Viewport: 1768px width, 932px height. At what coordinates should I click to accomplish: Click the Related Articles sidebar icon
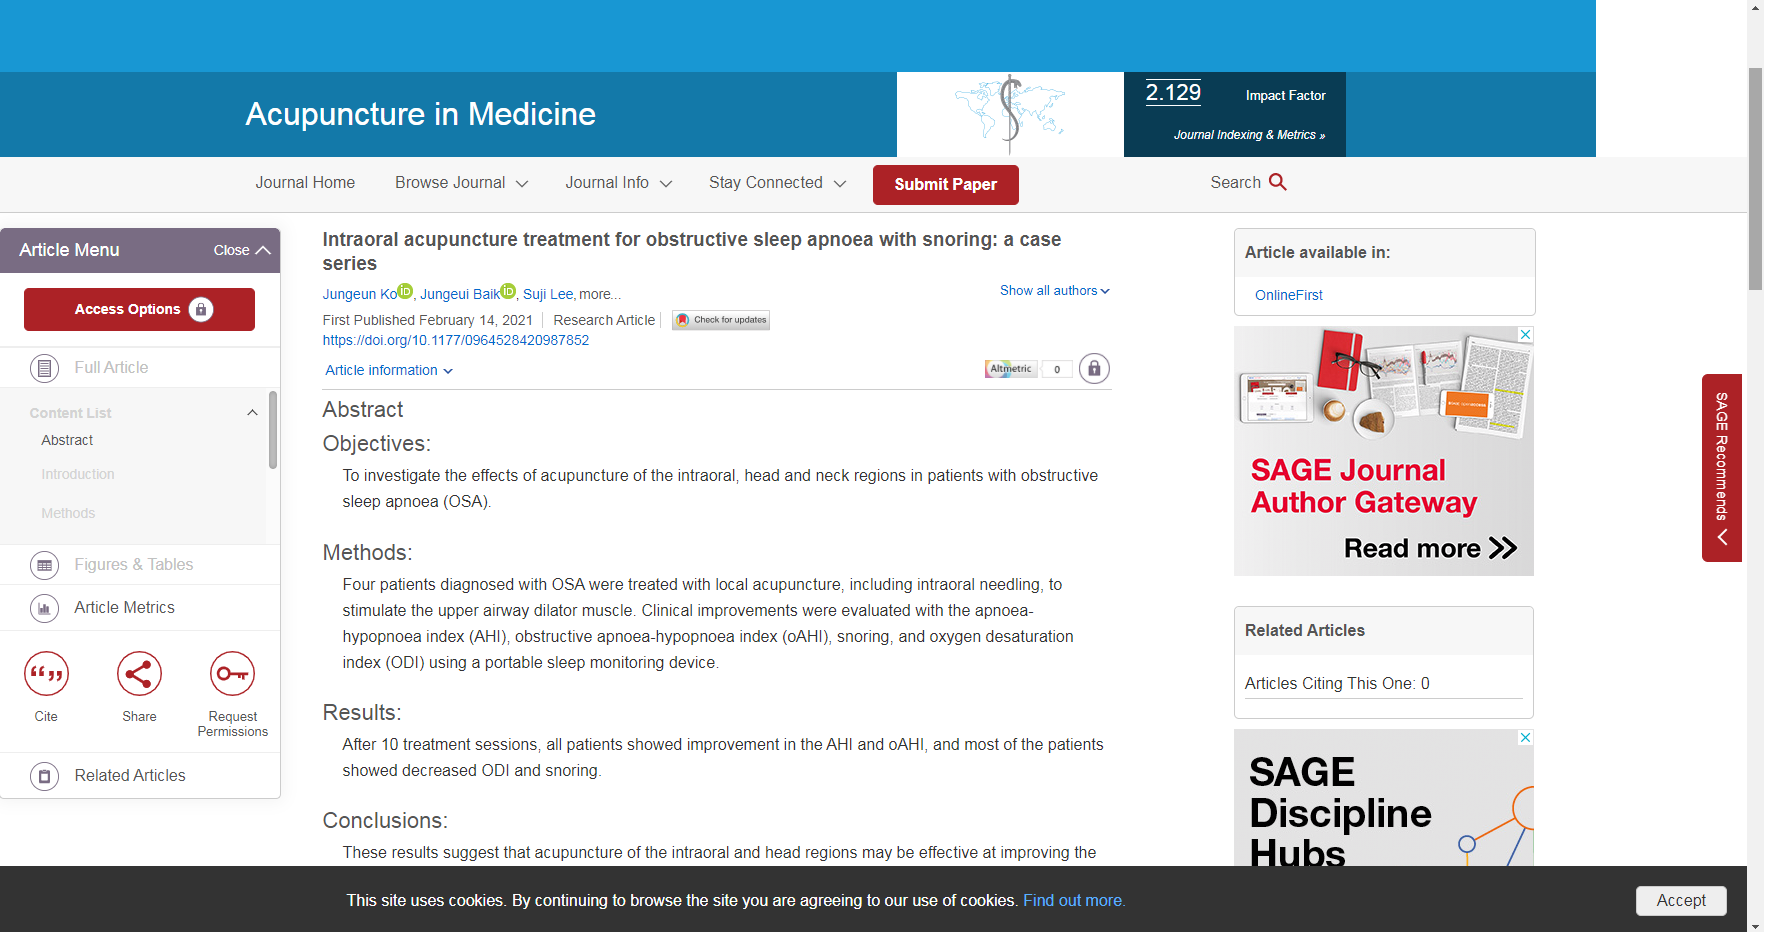click(x=44, y=776)
